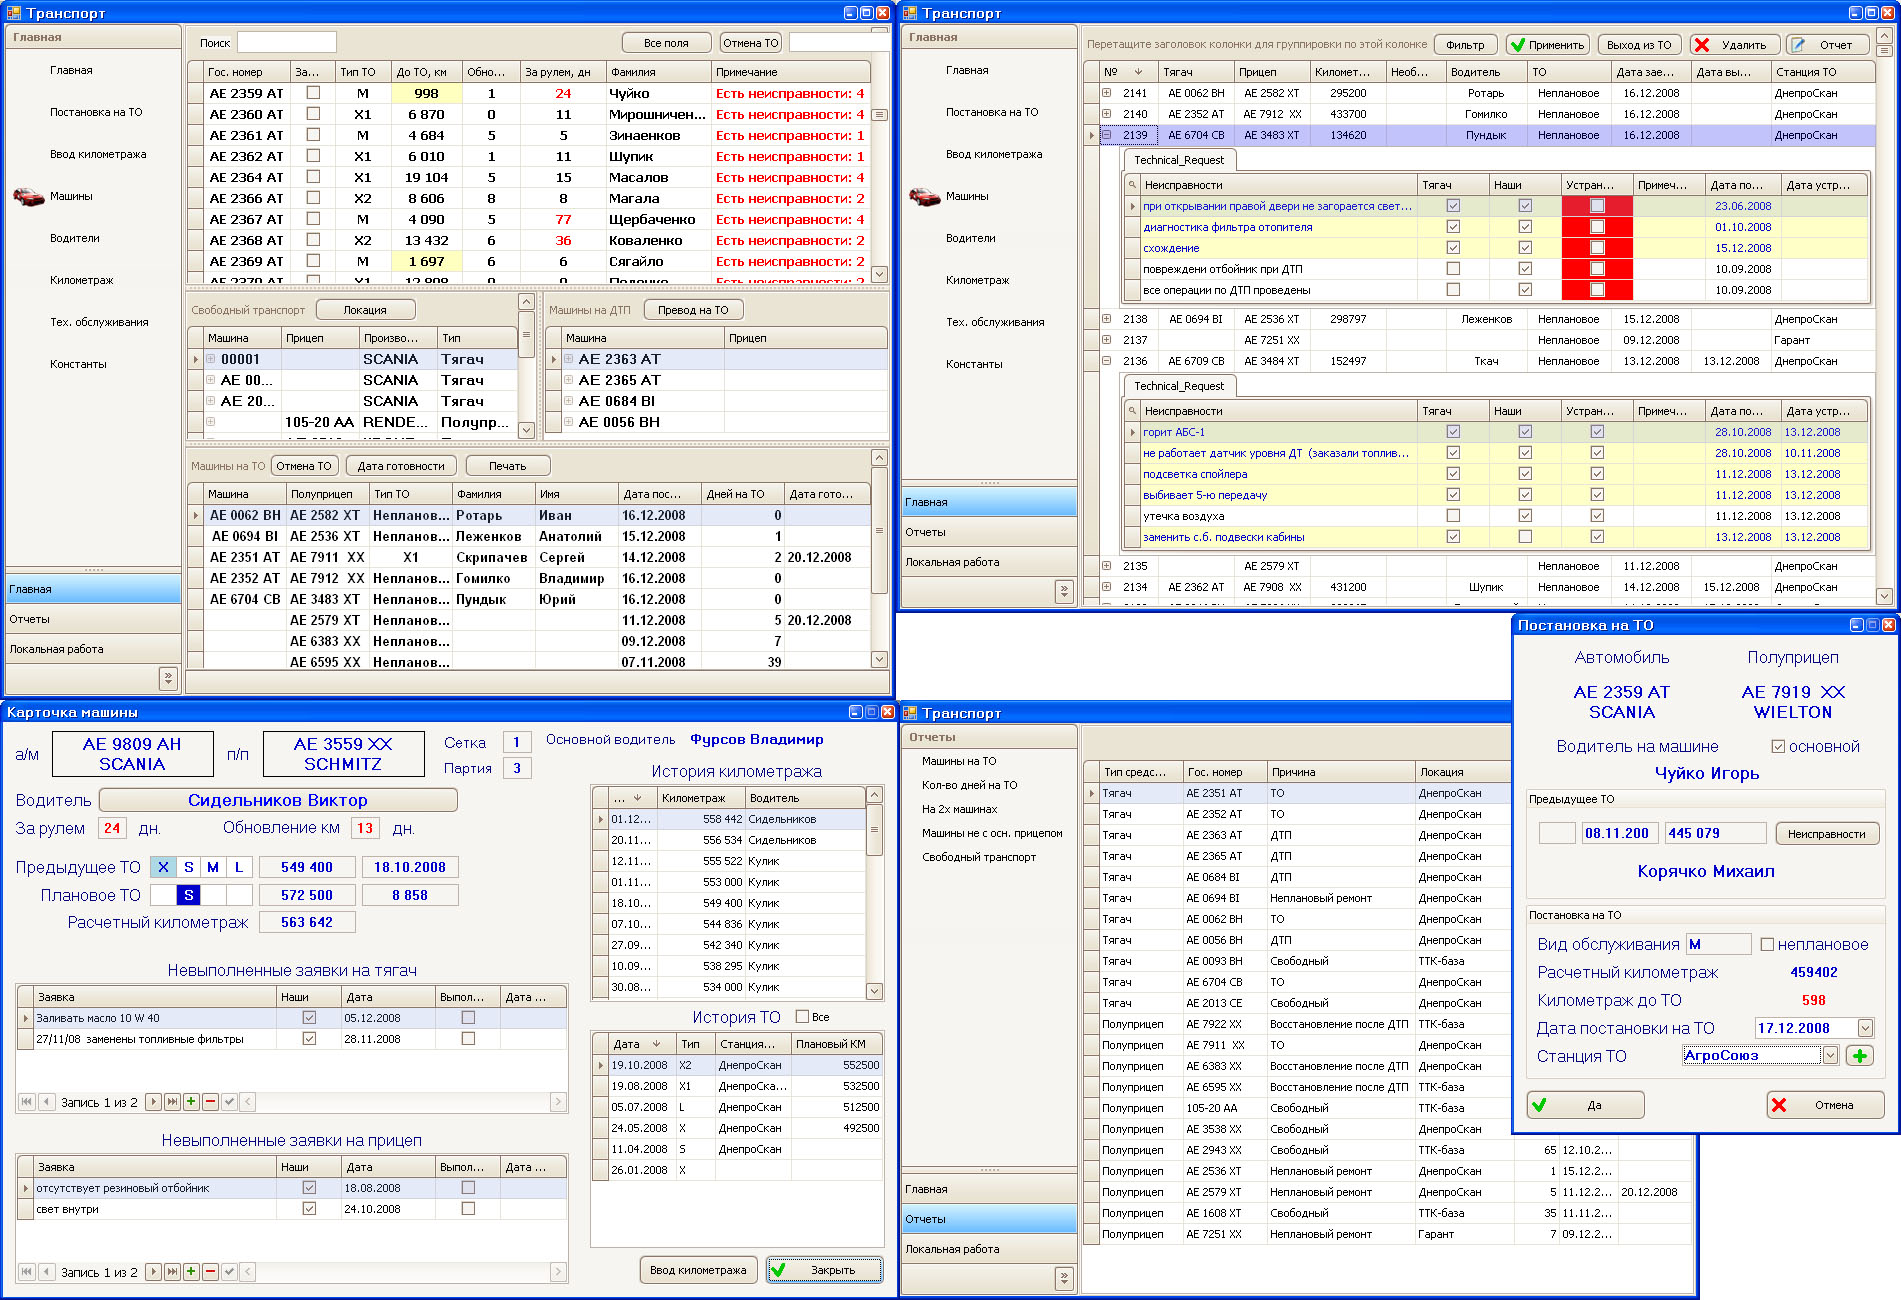Click into the Поиск search field

[x=286, y=43]
